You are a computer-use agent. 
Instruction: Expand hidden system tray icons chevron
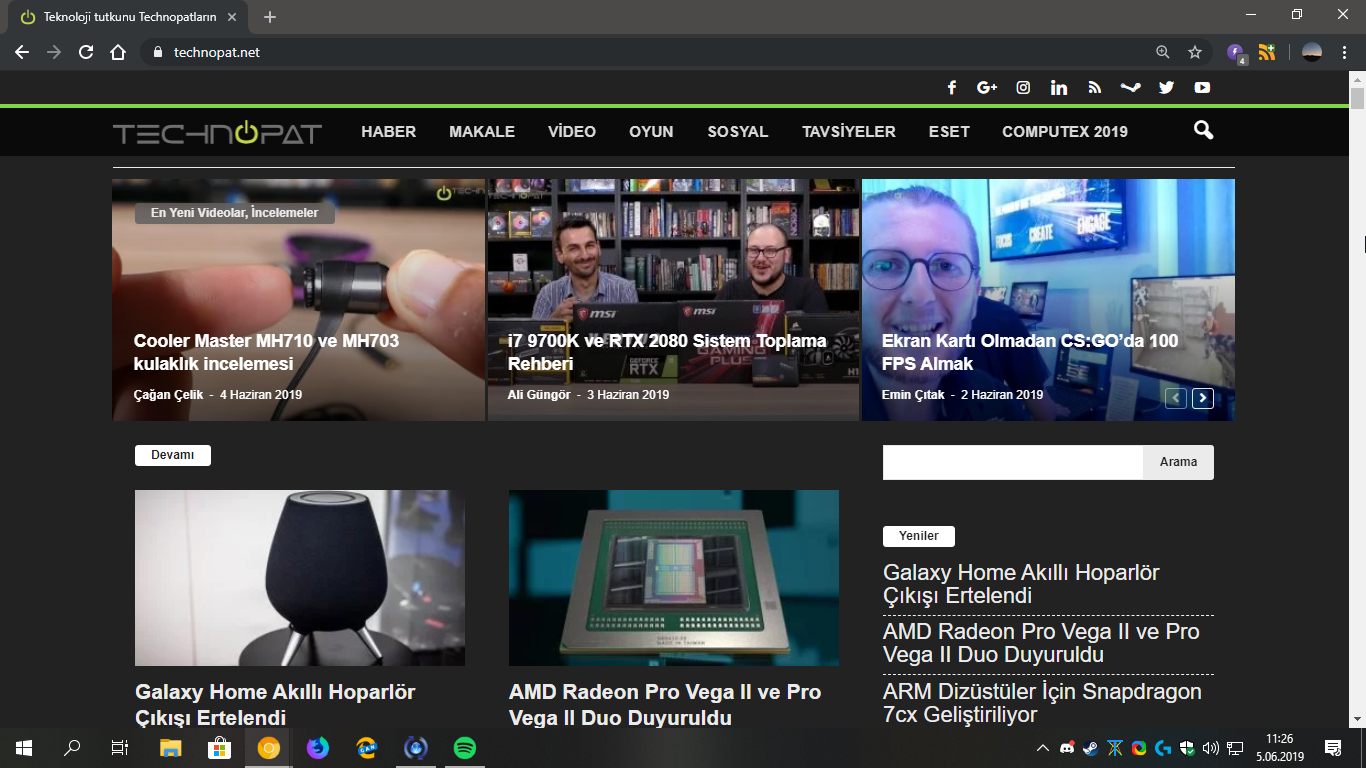pos(1043,748)
